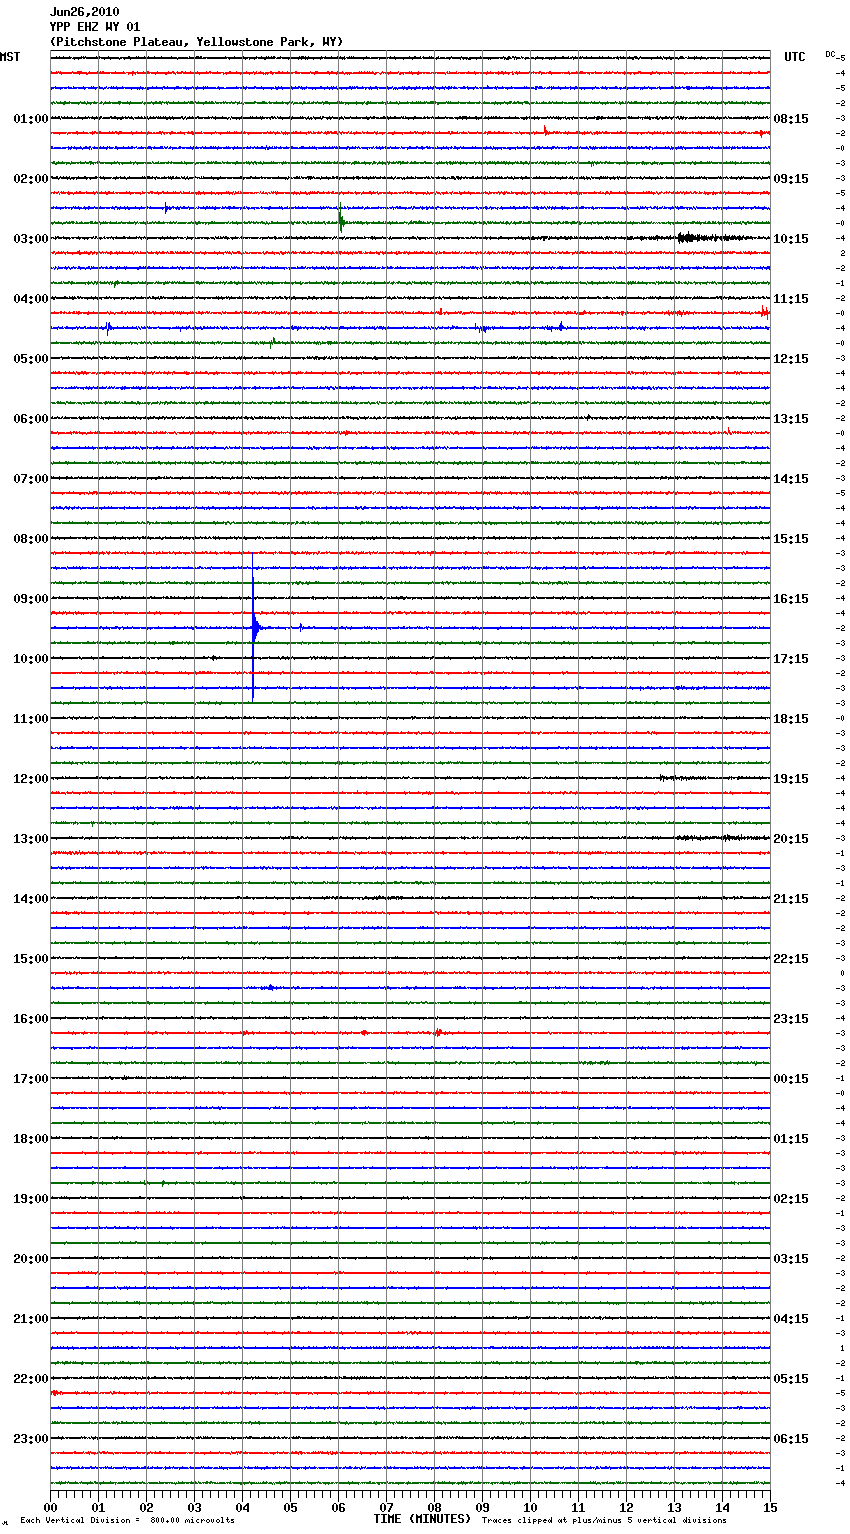Pick the 10:00 MST row label
Image resolution: width=850 pixels, height=1534 pixels.
pyautogui.click(x=30, y=659)
